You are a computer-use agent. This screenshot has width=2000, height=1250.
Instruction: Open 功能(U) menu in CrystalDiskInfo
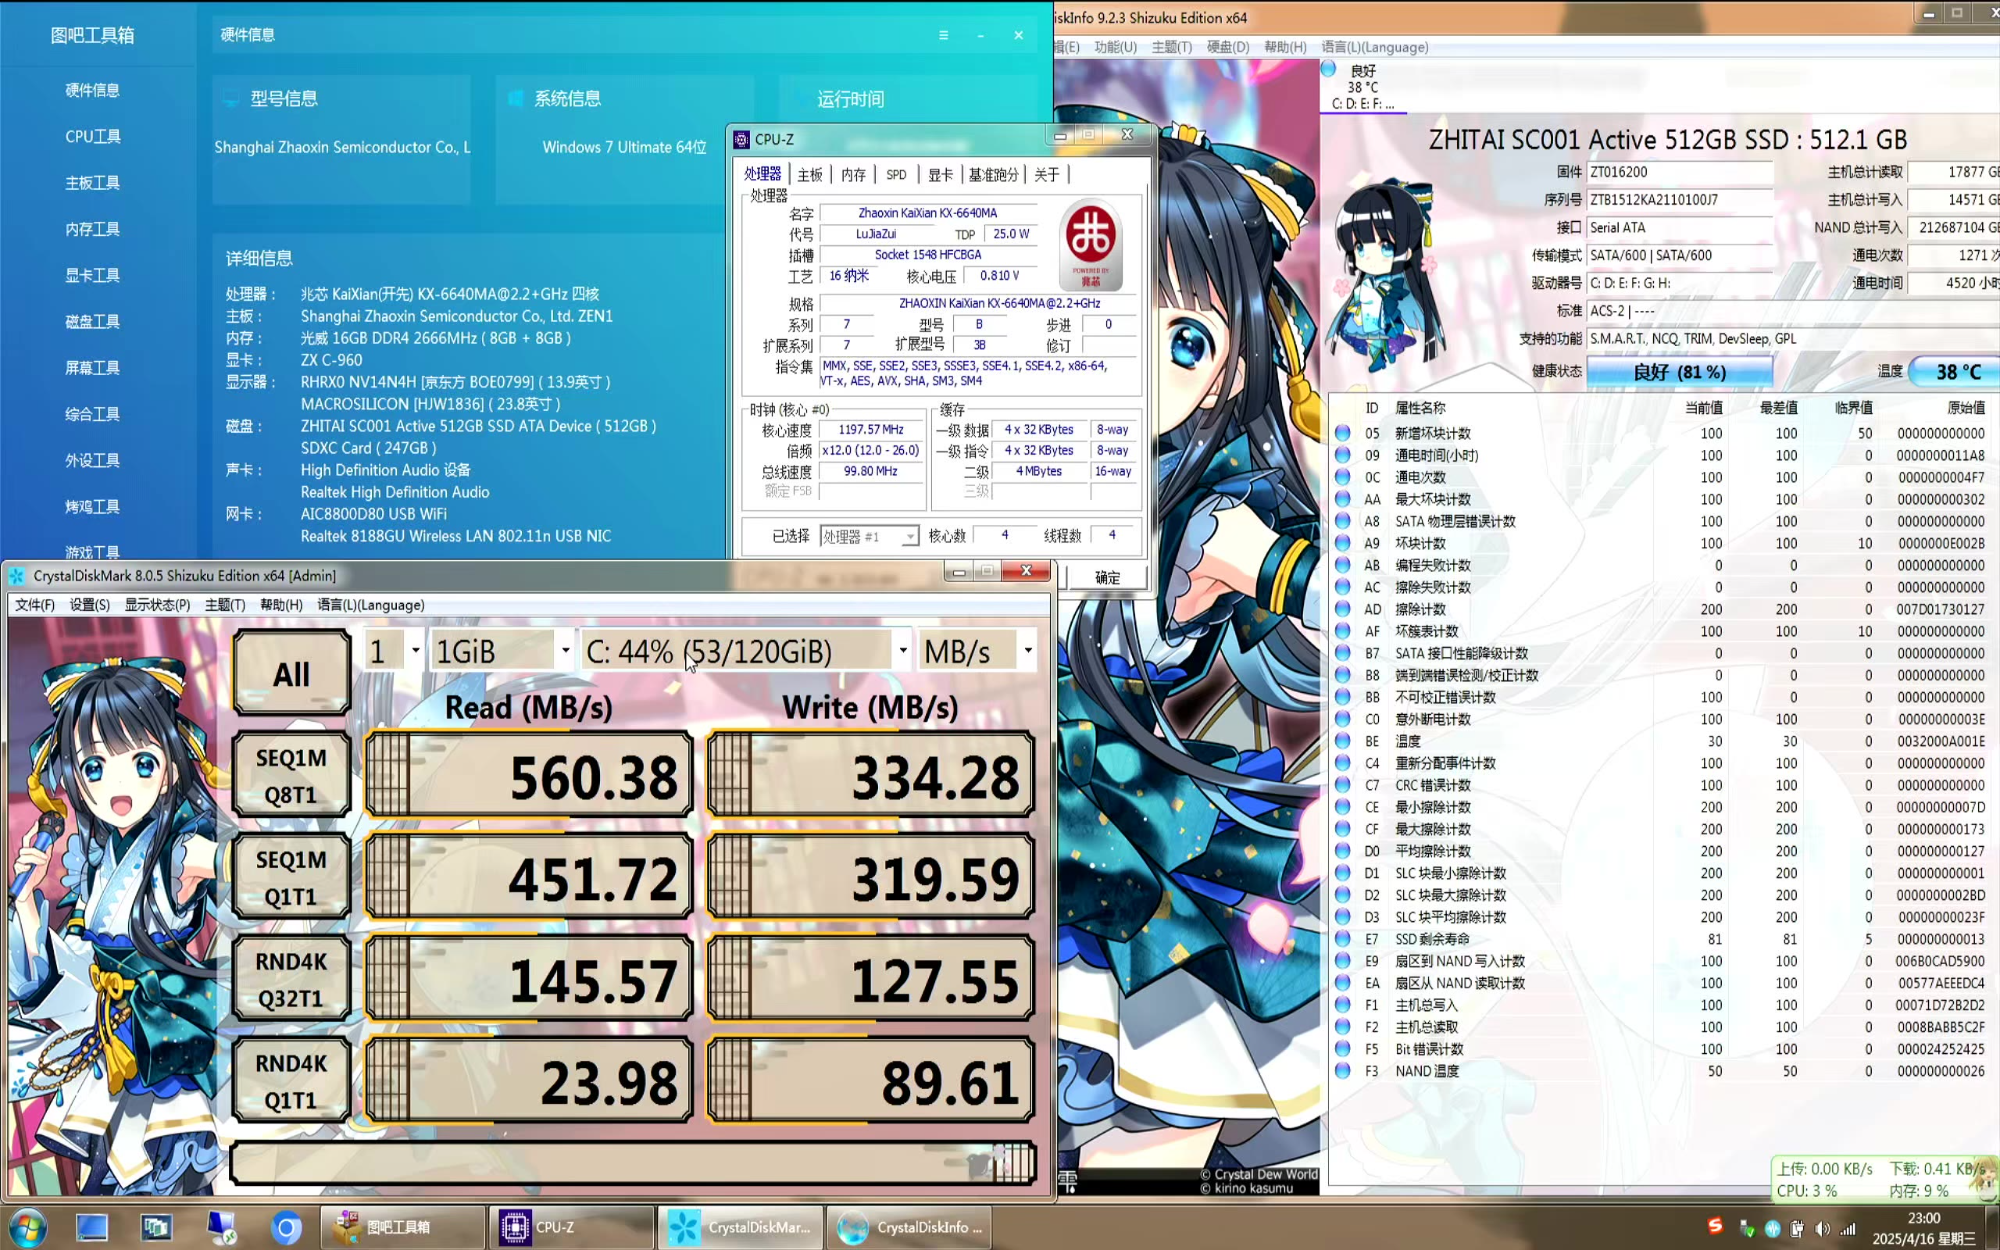[x=1115, y=47]
